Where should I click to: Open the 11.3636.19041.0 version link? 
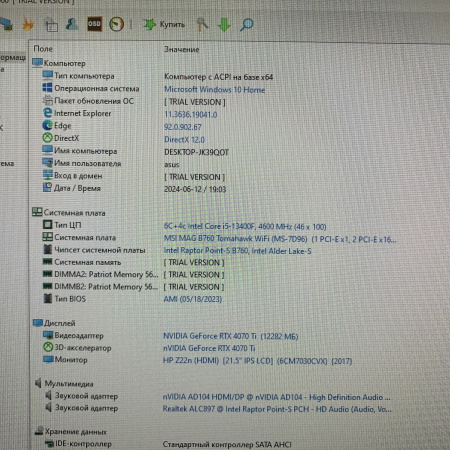pos(190,115)
